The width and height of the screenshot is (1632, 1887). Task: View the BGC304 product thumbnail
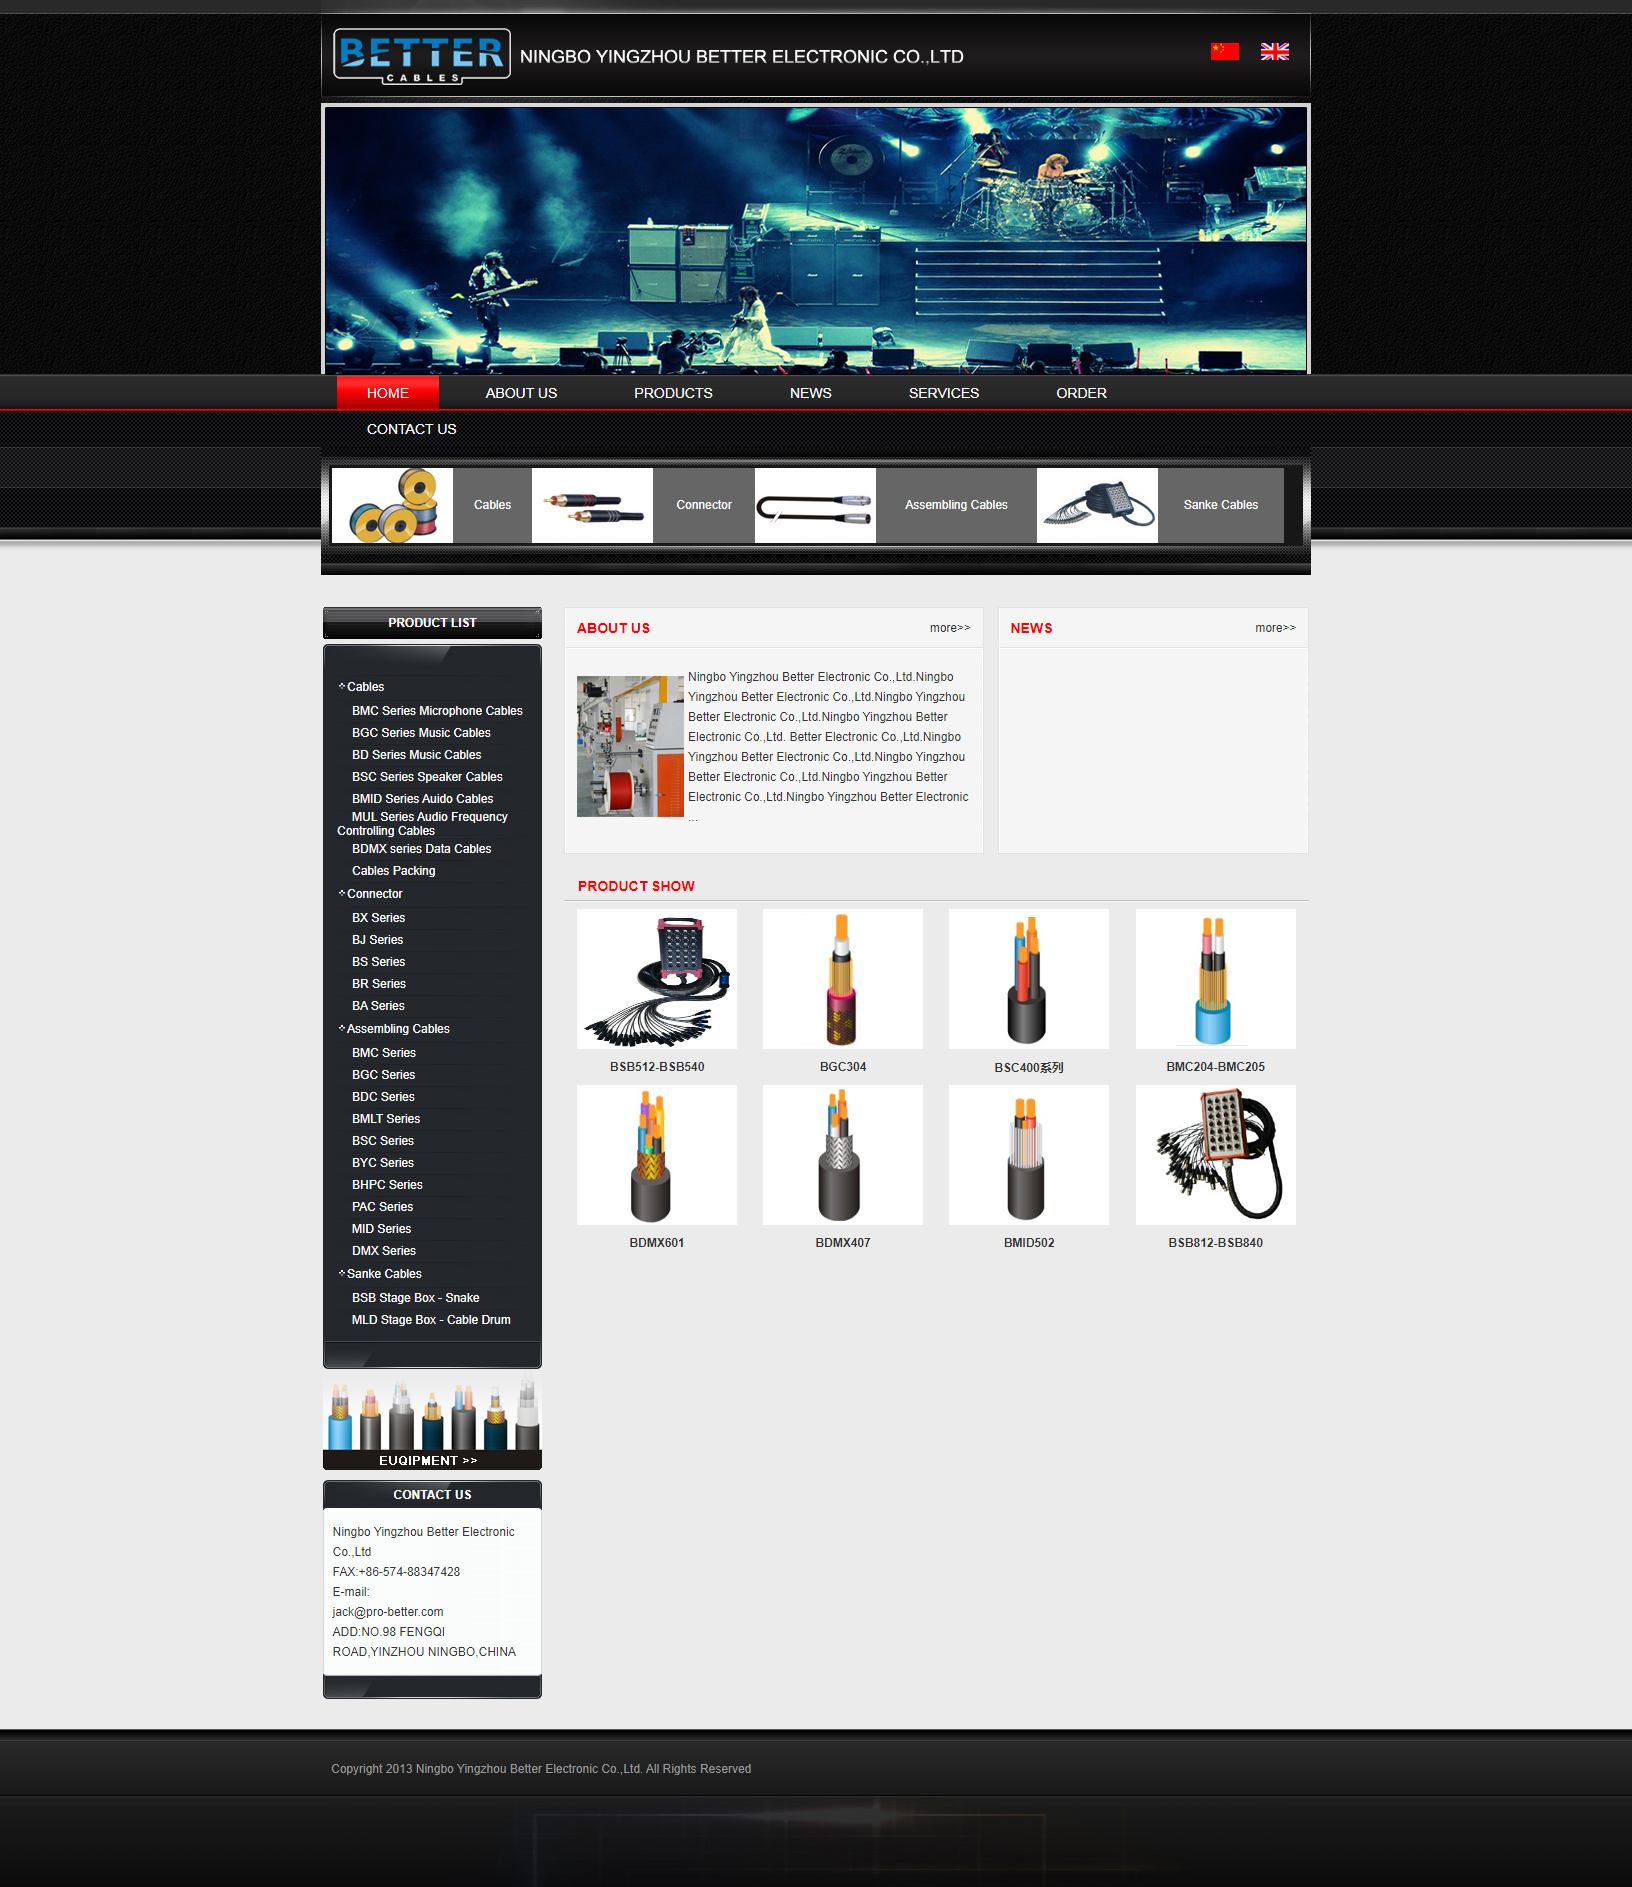(x=842, y=979)
